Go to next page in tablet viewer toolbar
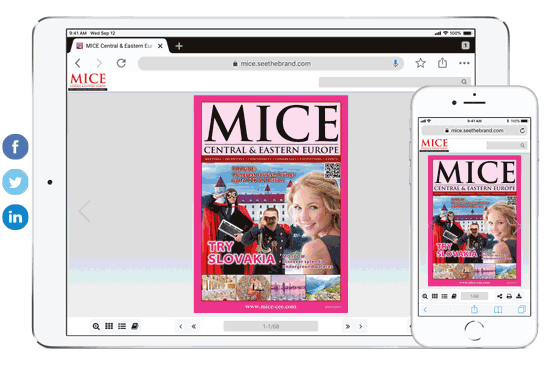560x366 pixels. (361, 326)
